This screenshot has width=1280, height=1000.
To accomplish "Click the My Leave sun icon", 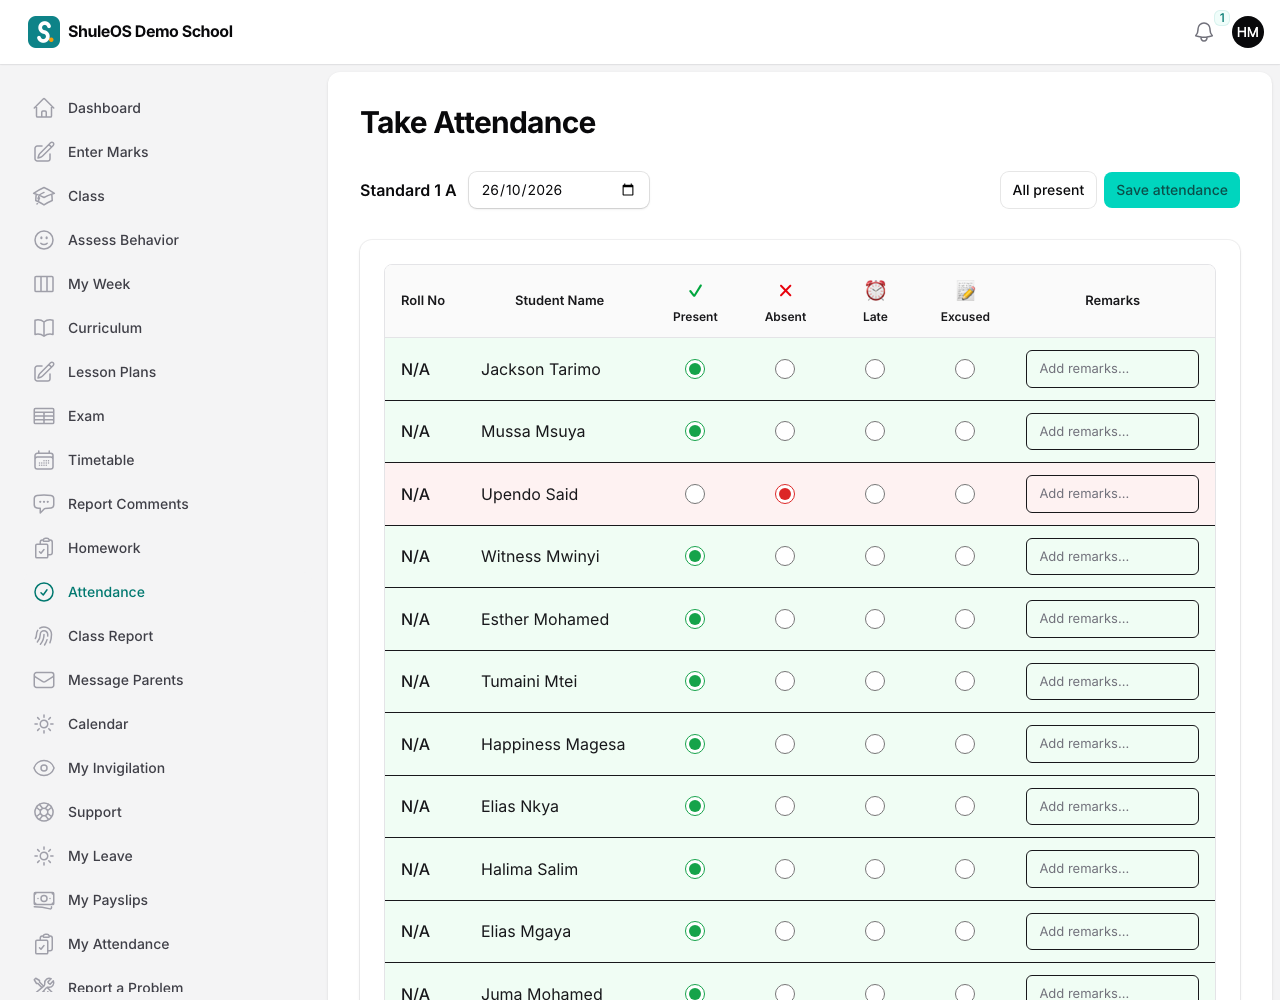I will 44,856.
